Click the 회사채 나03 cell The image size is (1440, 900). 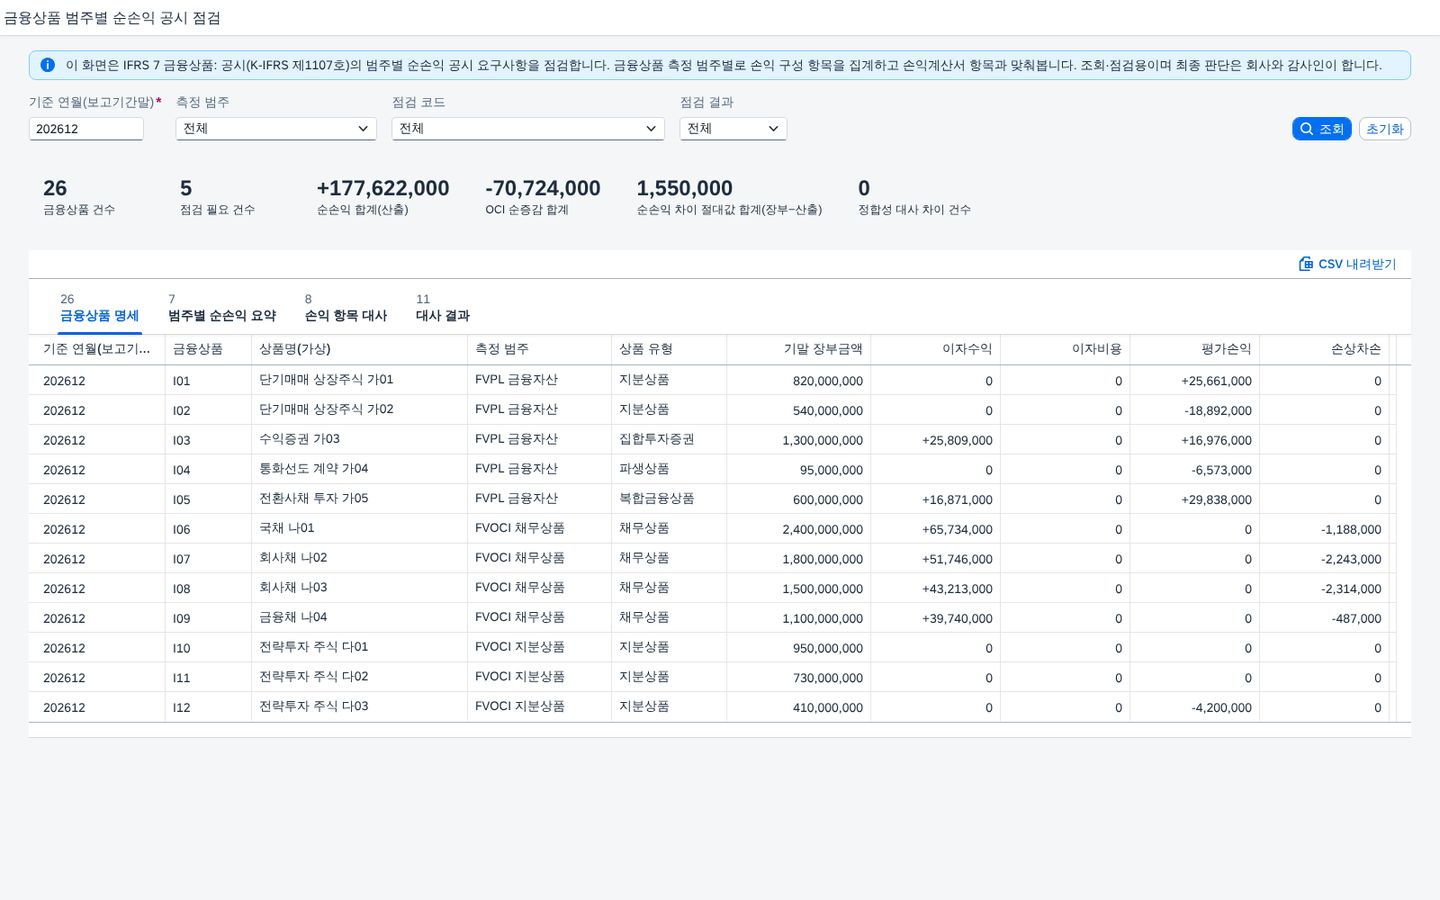(x=359, y=588)
